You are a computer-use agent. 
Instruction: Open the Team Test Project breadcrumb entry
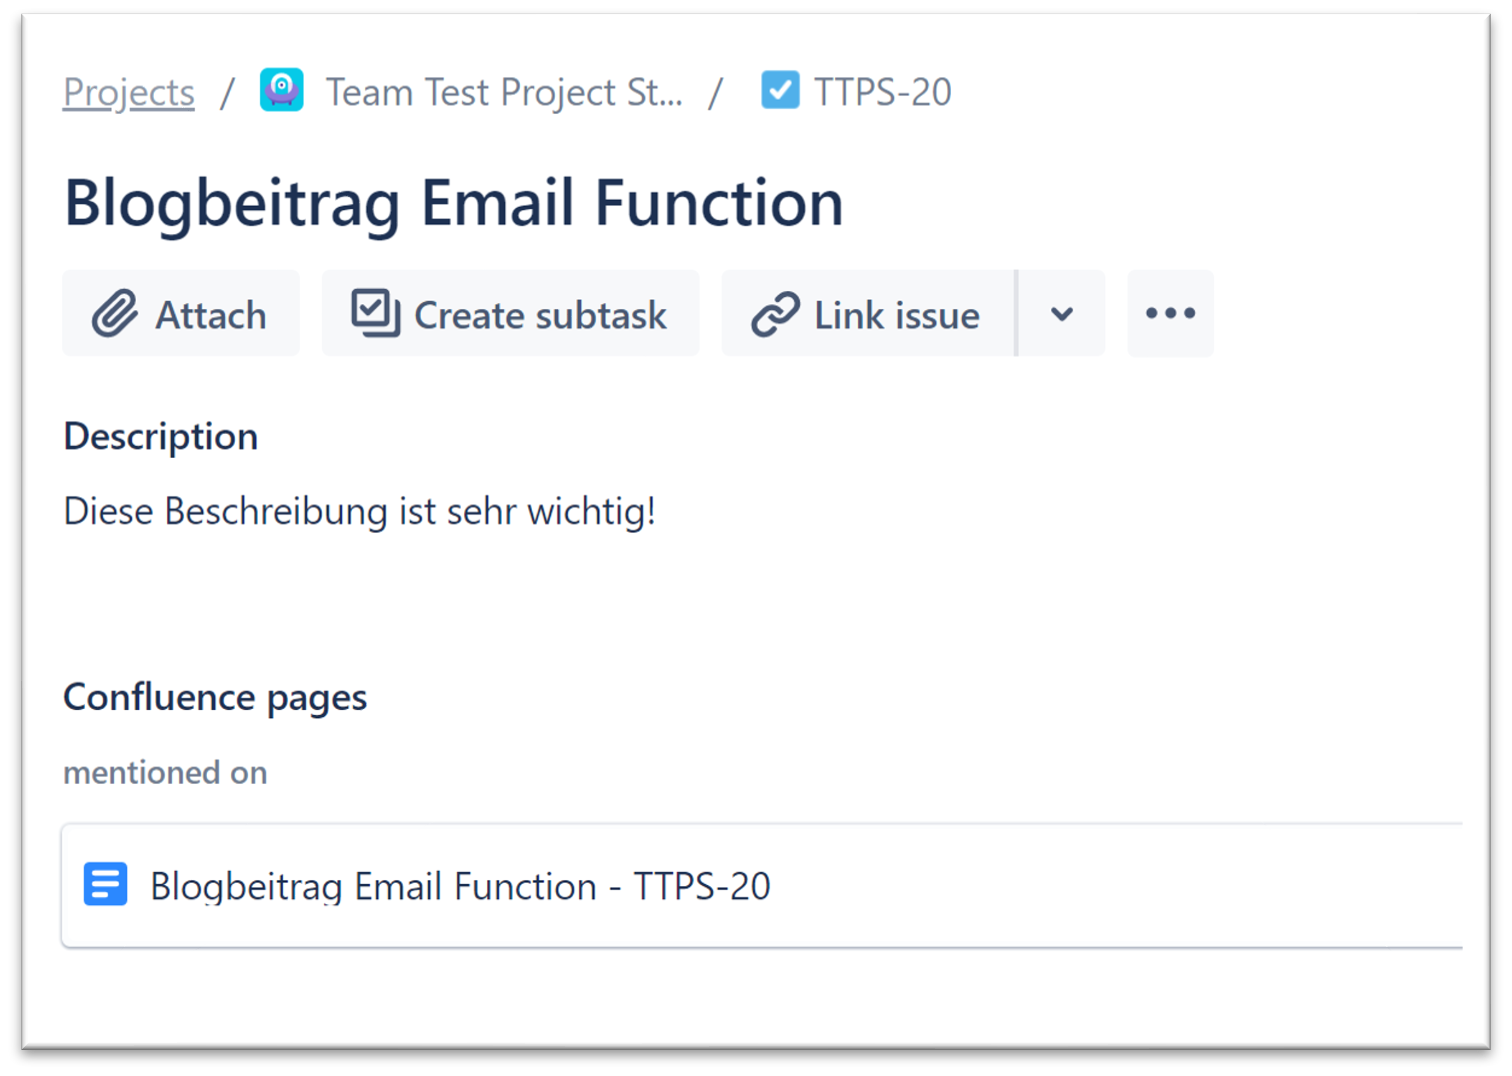504,91
